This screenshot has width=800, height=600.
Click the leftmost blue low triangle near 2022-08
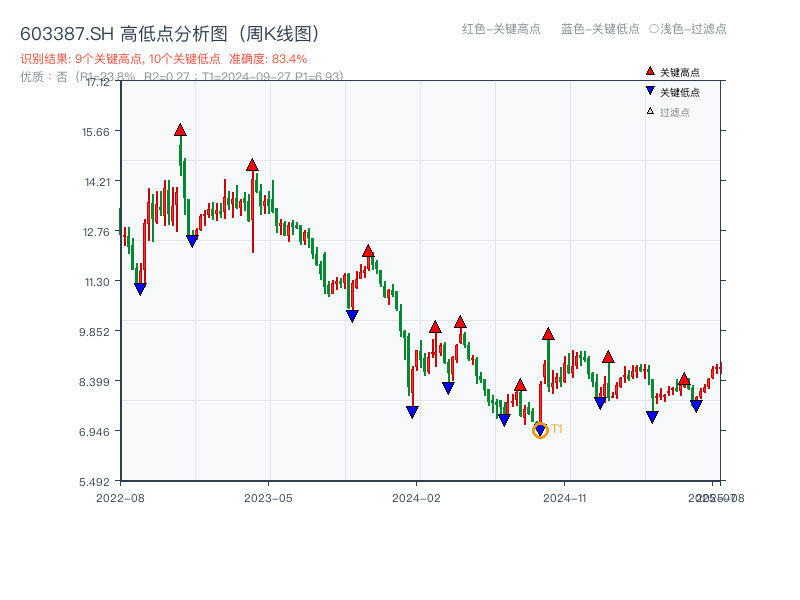[138, 289]
